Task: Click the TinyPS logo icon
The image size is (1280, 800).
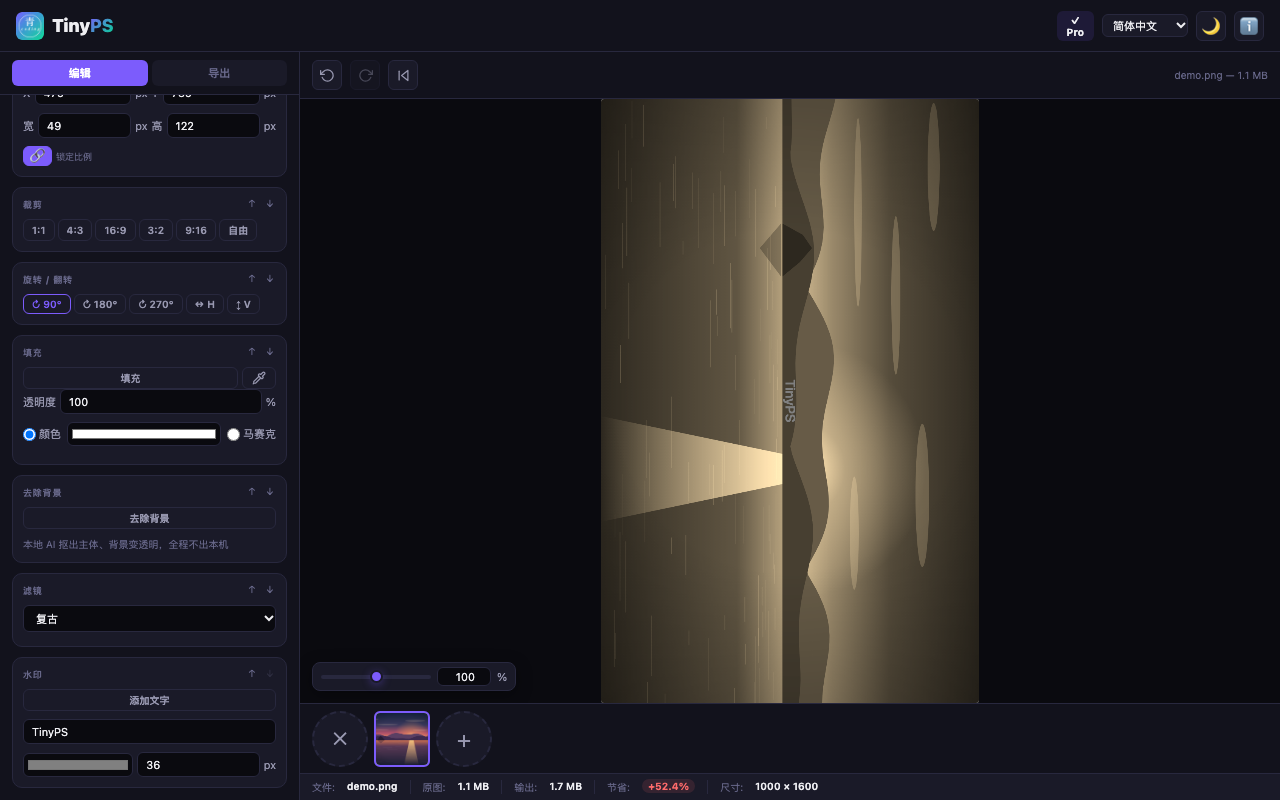Action: click(30, 26)
